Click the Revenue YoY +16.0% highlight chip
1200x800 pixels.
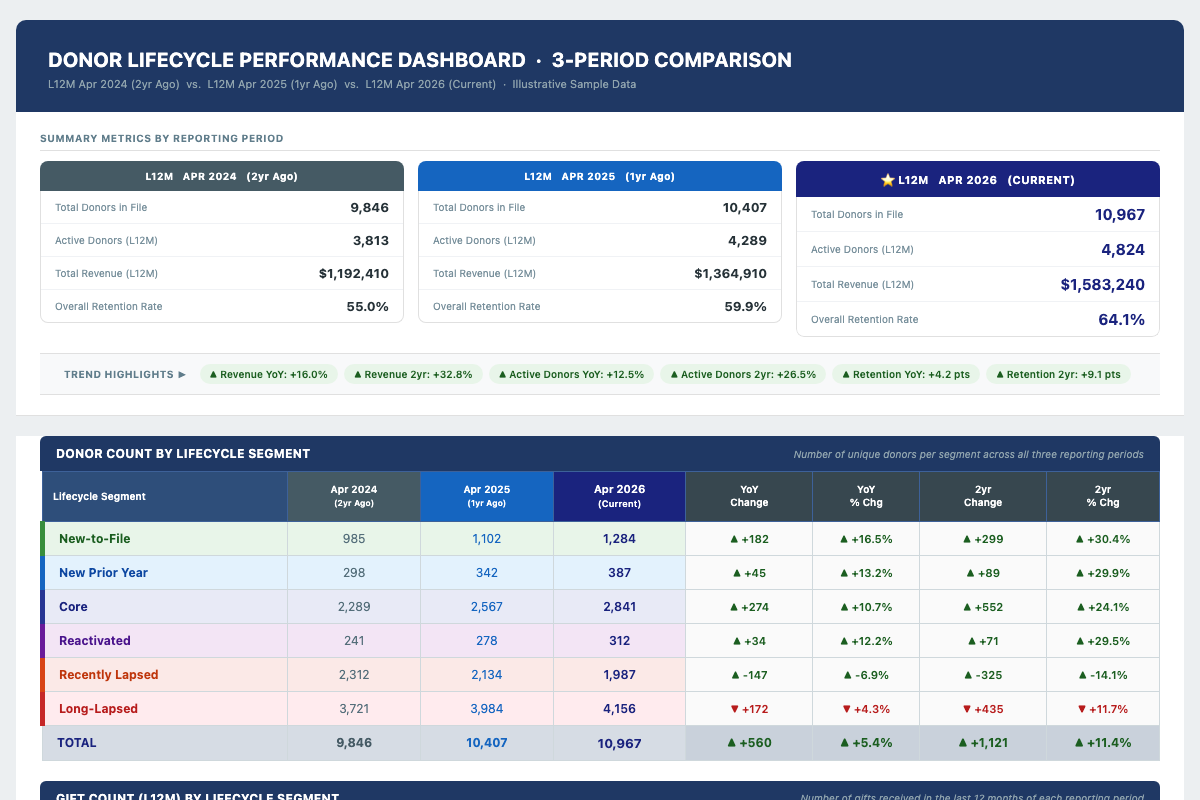click(x=268, y=374)
